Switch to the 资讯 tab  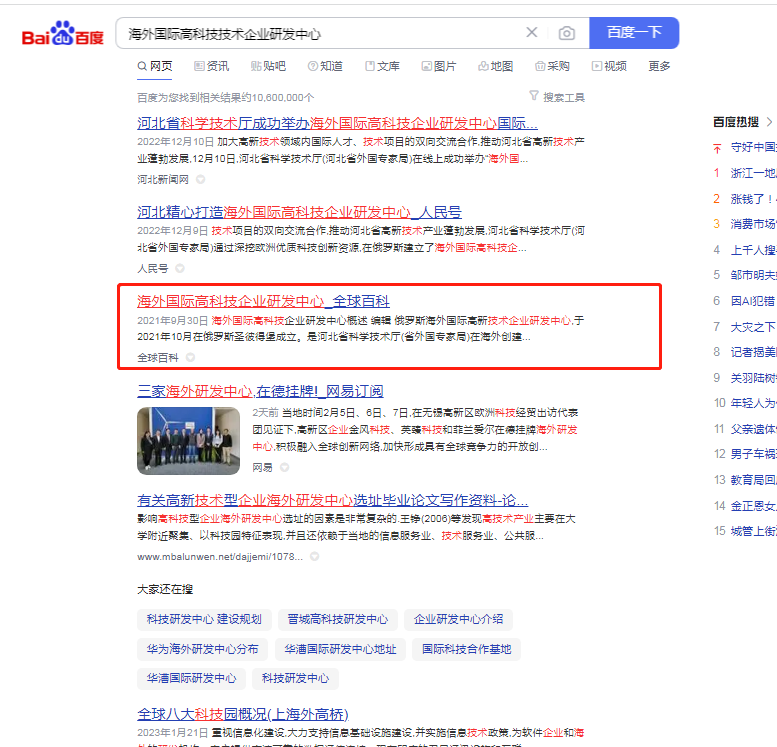(x=212, y=66)
